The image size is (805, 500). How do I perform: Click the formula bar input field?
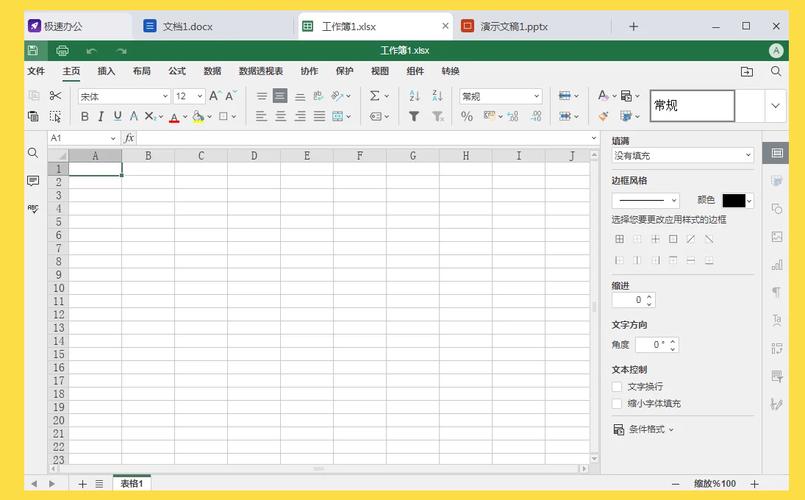coord(363,138)
